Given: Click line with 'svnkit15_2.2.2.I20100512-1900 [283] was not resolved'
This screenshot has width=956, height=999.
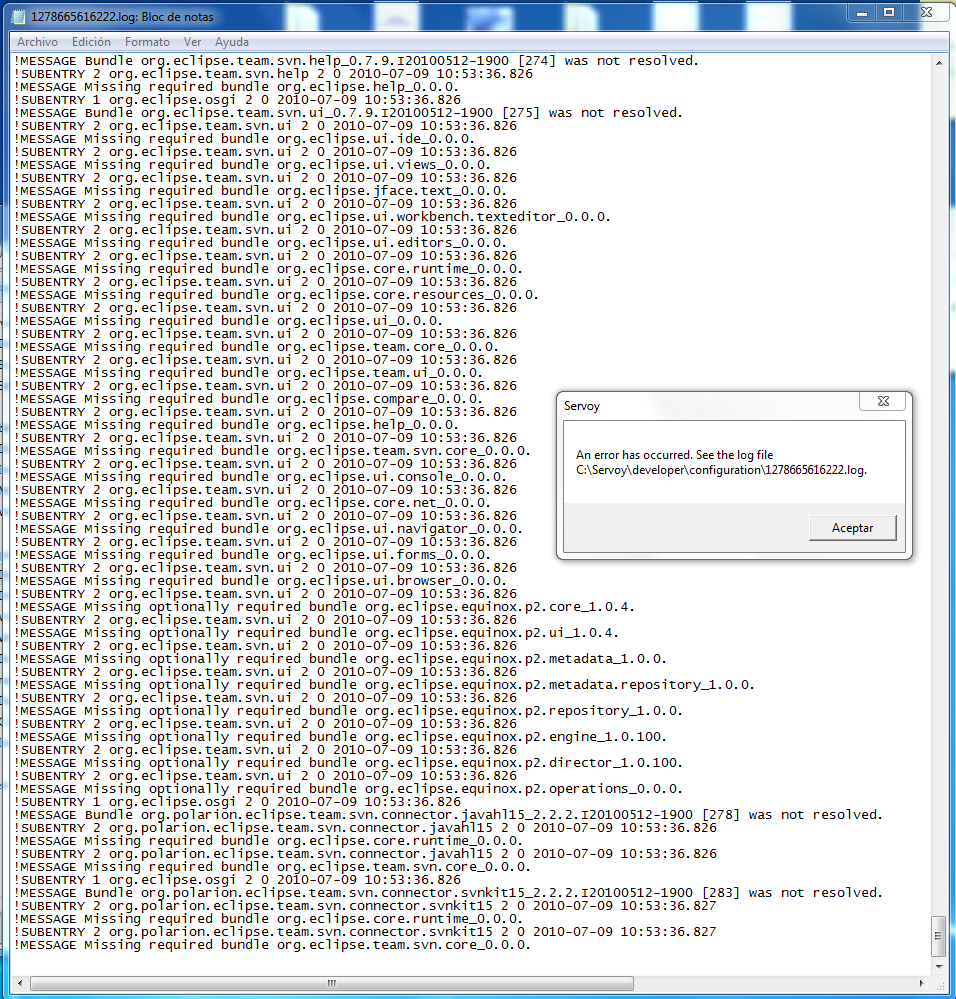Looking at the screenshot, I should point(448,893).
